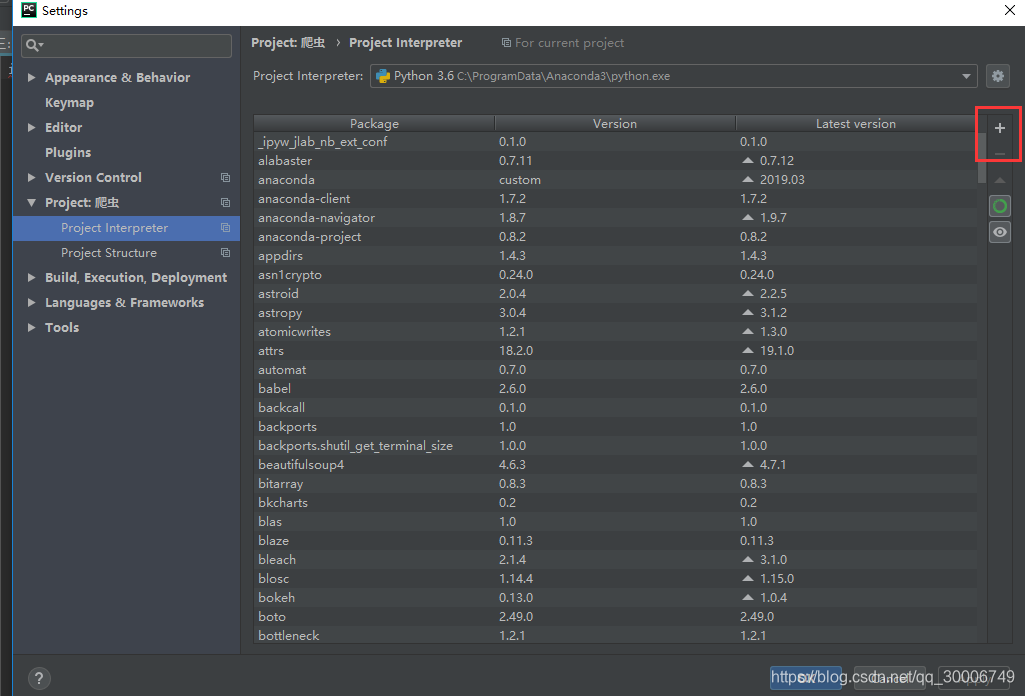1025x696 pixels.
Task: Click the package list vertical scrollbar
Action: (982, 159)
